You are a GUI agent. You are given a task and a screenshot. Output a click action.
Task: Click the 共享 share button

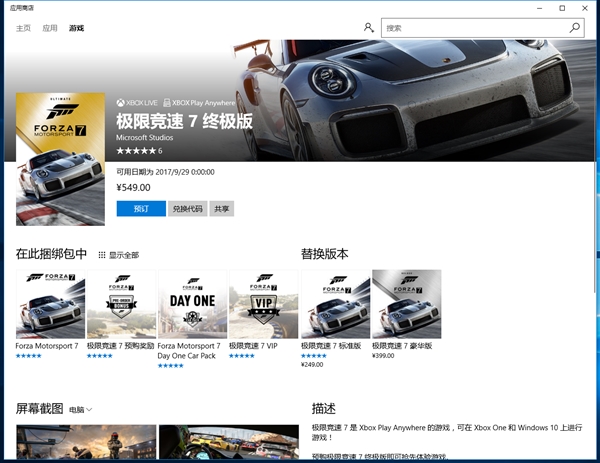(x=221, y=209)
